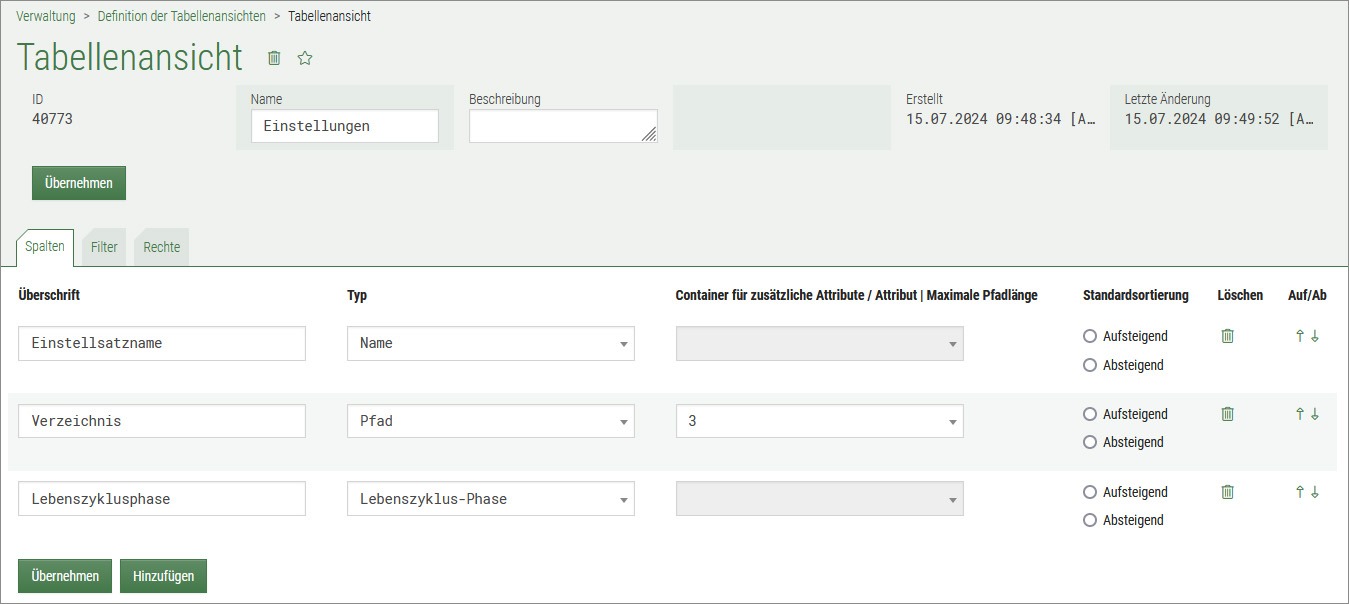Select Aufsteigend for Einstellsatzname row
The image size is (1349, 604).
pyautogui.click(x=1090, y=336)
